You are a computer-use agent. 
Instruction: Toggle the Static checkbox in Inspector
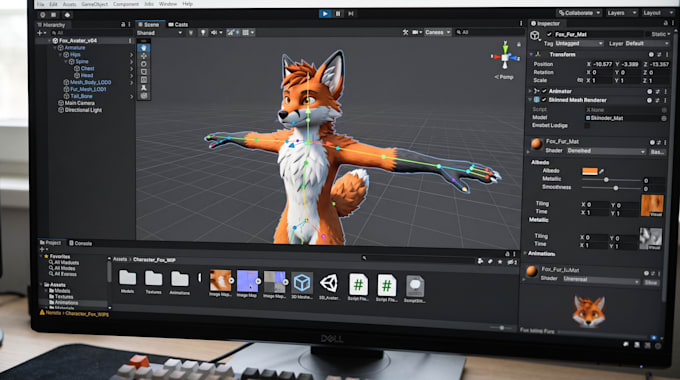[x=648, y=34]
